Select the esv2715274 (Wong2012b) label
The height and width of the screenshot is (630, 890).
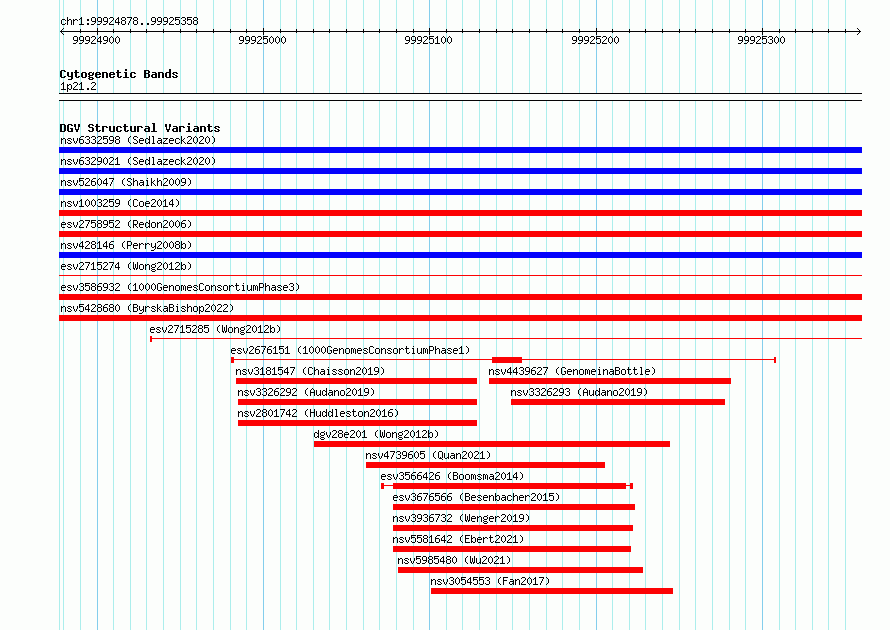[126, 266]
